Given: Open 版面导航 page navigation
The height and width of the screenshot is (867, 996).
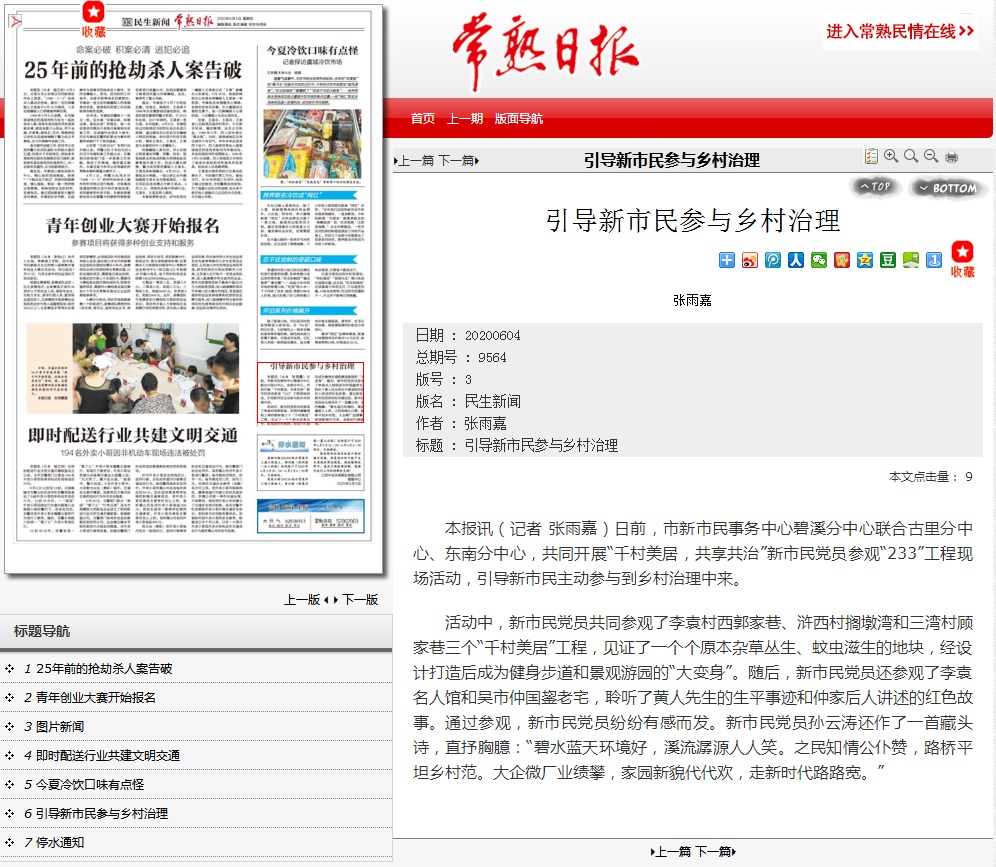Looking at the screenshot, I should (518, 119).
